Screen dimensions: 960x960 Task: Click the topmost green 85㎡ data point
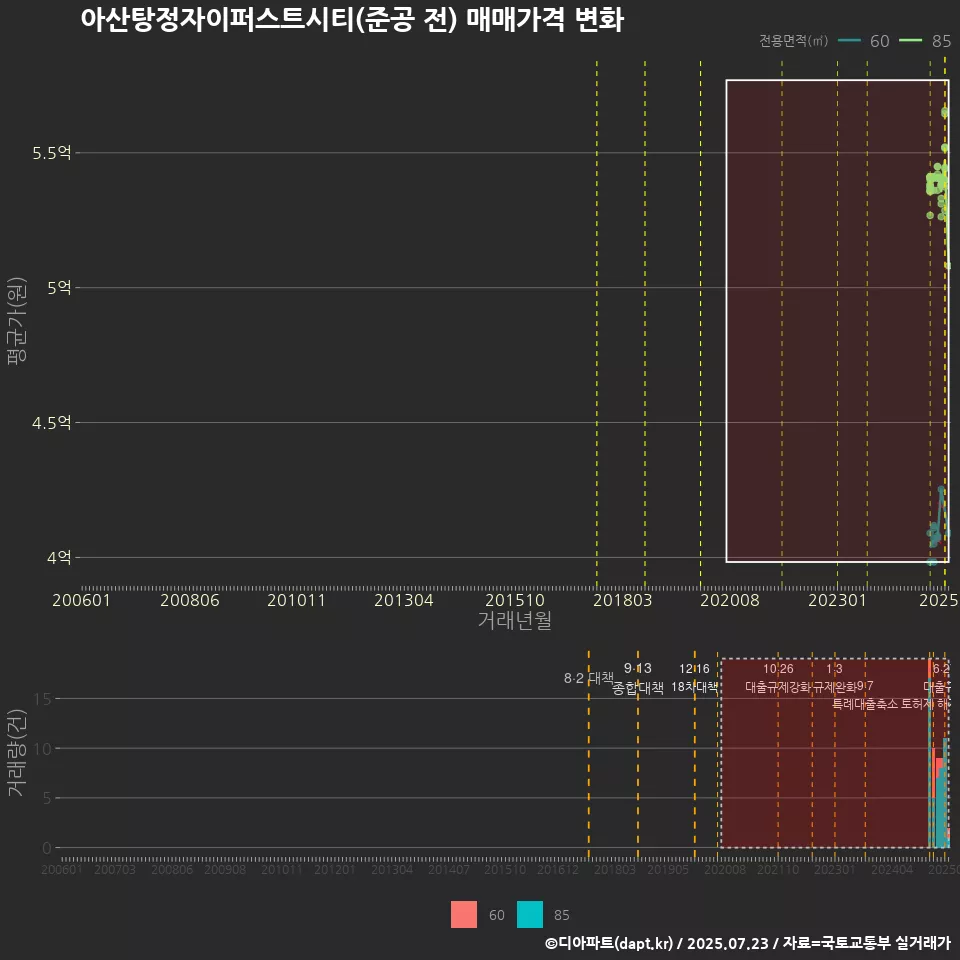945,112
